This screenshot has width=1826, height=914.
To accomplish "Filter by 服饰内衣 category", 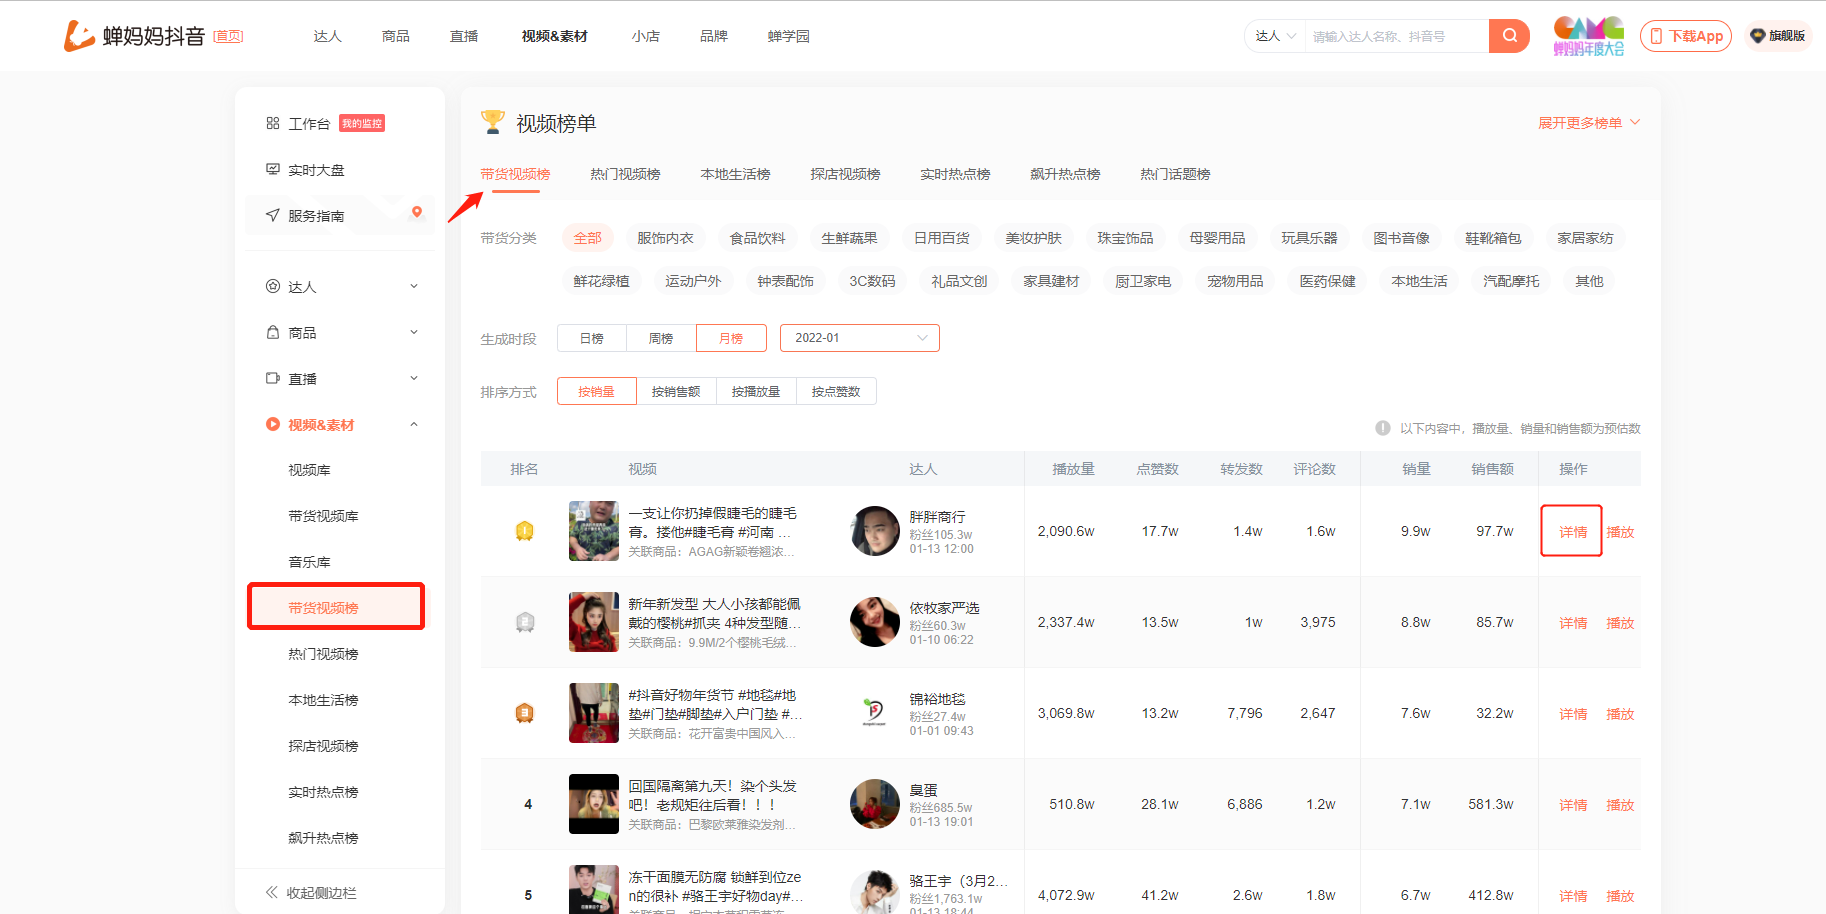I will pyautogui.click(x=666, y=238).
